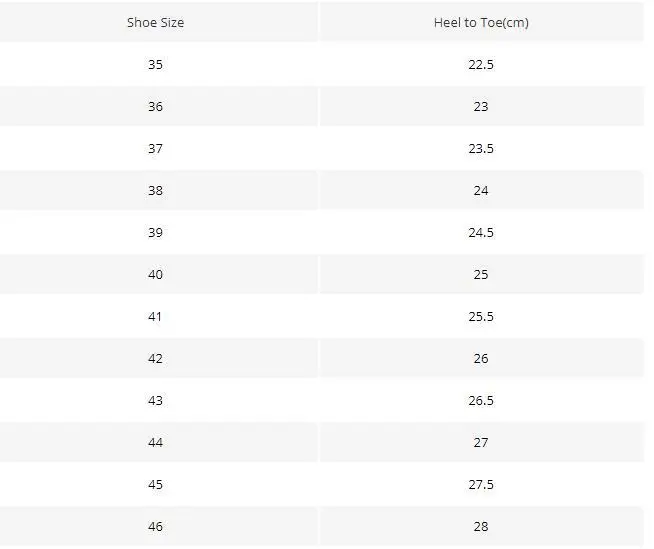Select shoe size 35 cell
This screenshot has width=654, height=549.
pos(155,64)
